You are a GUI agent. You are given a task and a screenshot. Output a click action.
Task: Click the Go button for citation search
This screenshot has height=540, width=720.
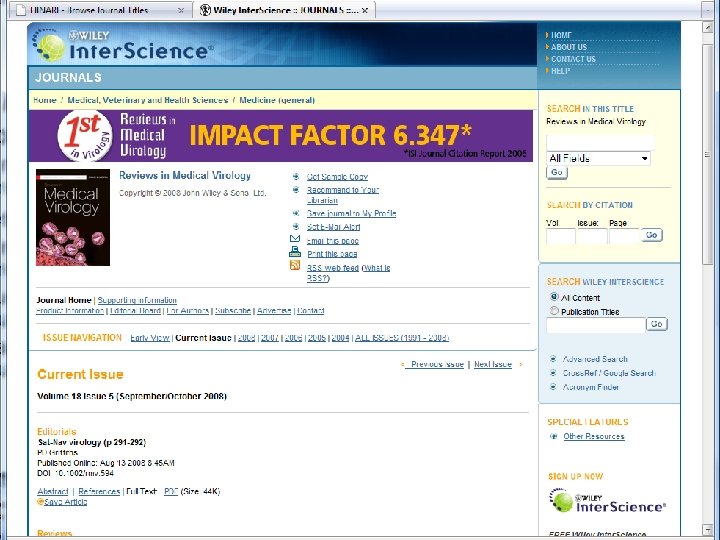coord(652,235)
